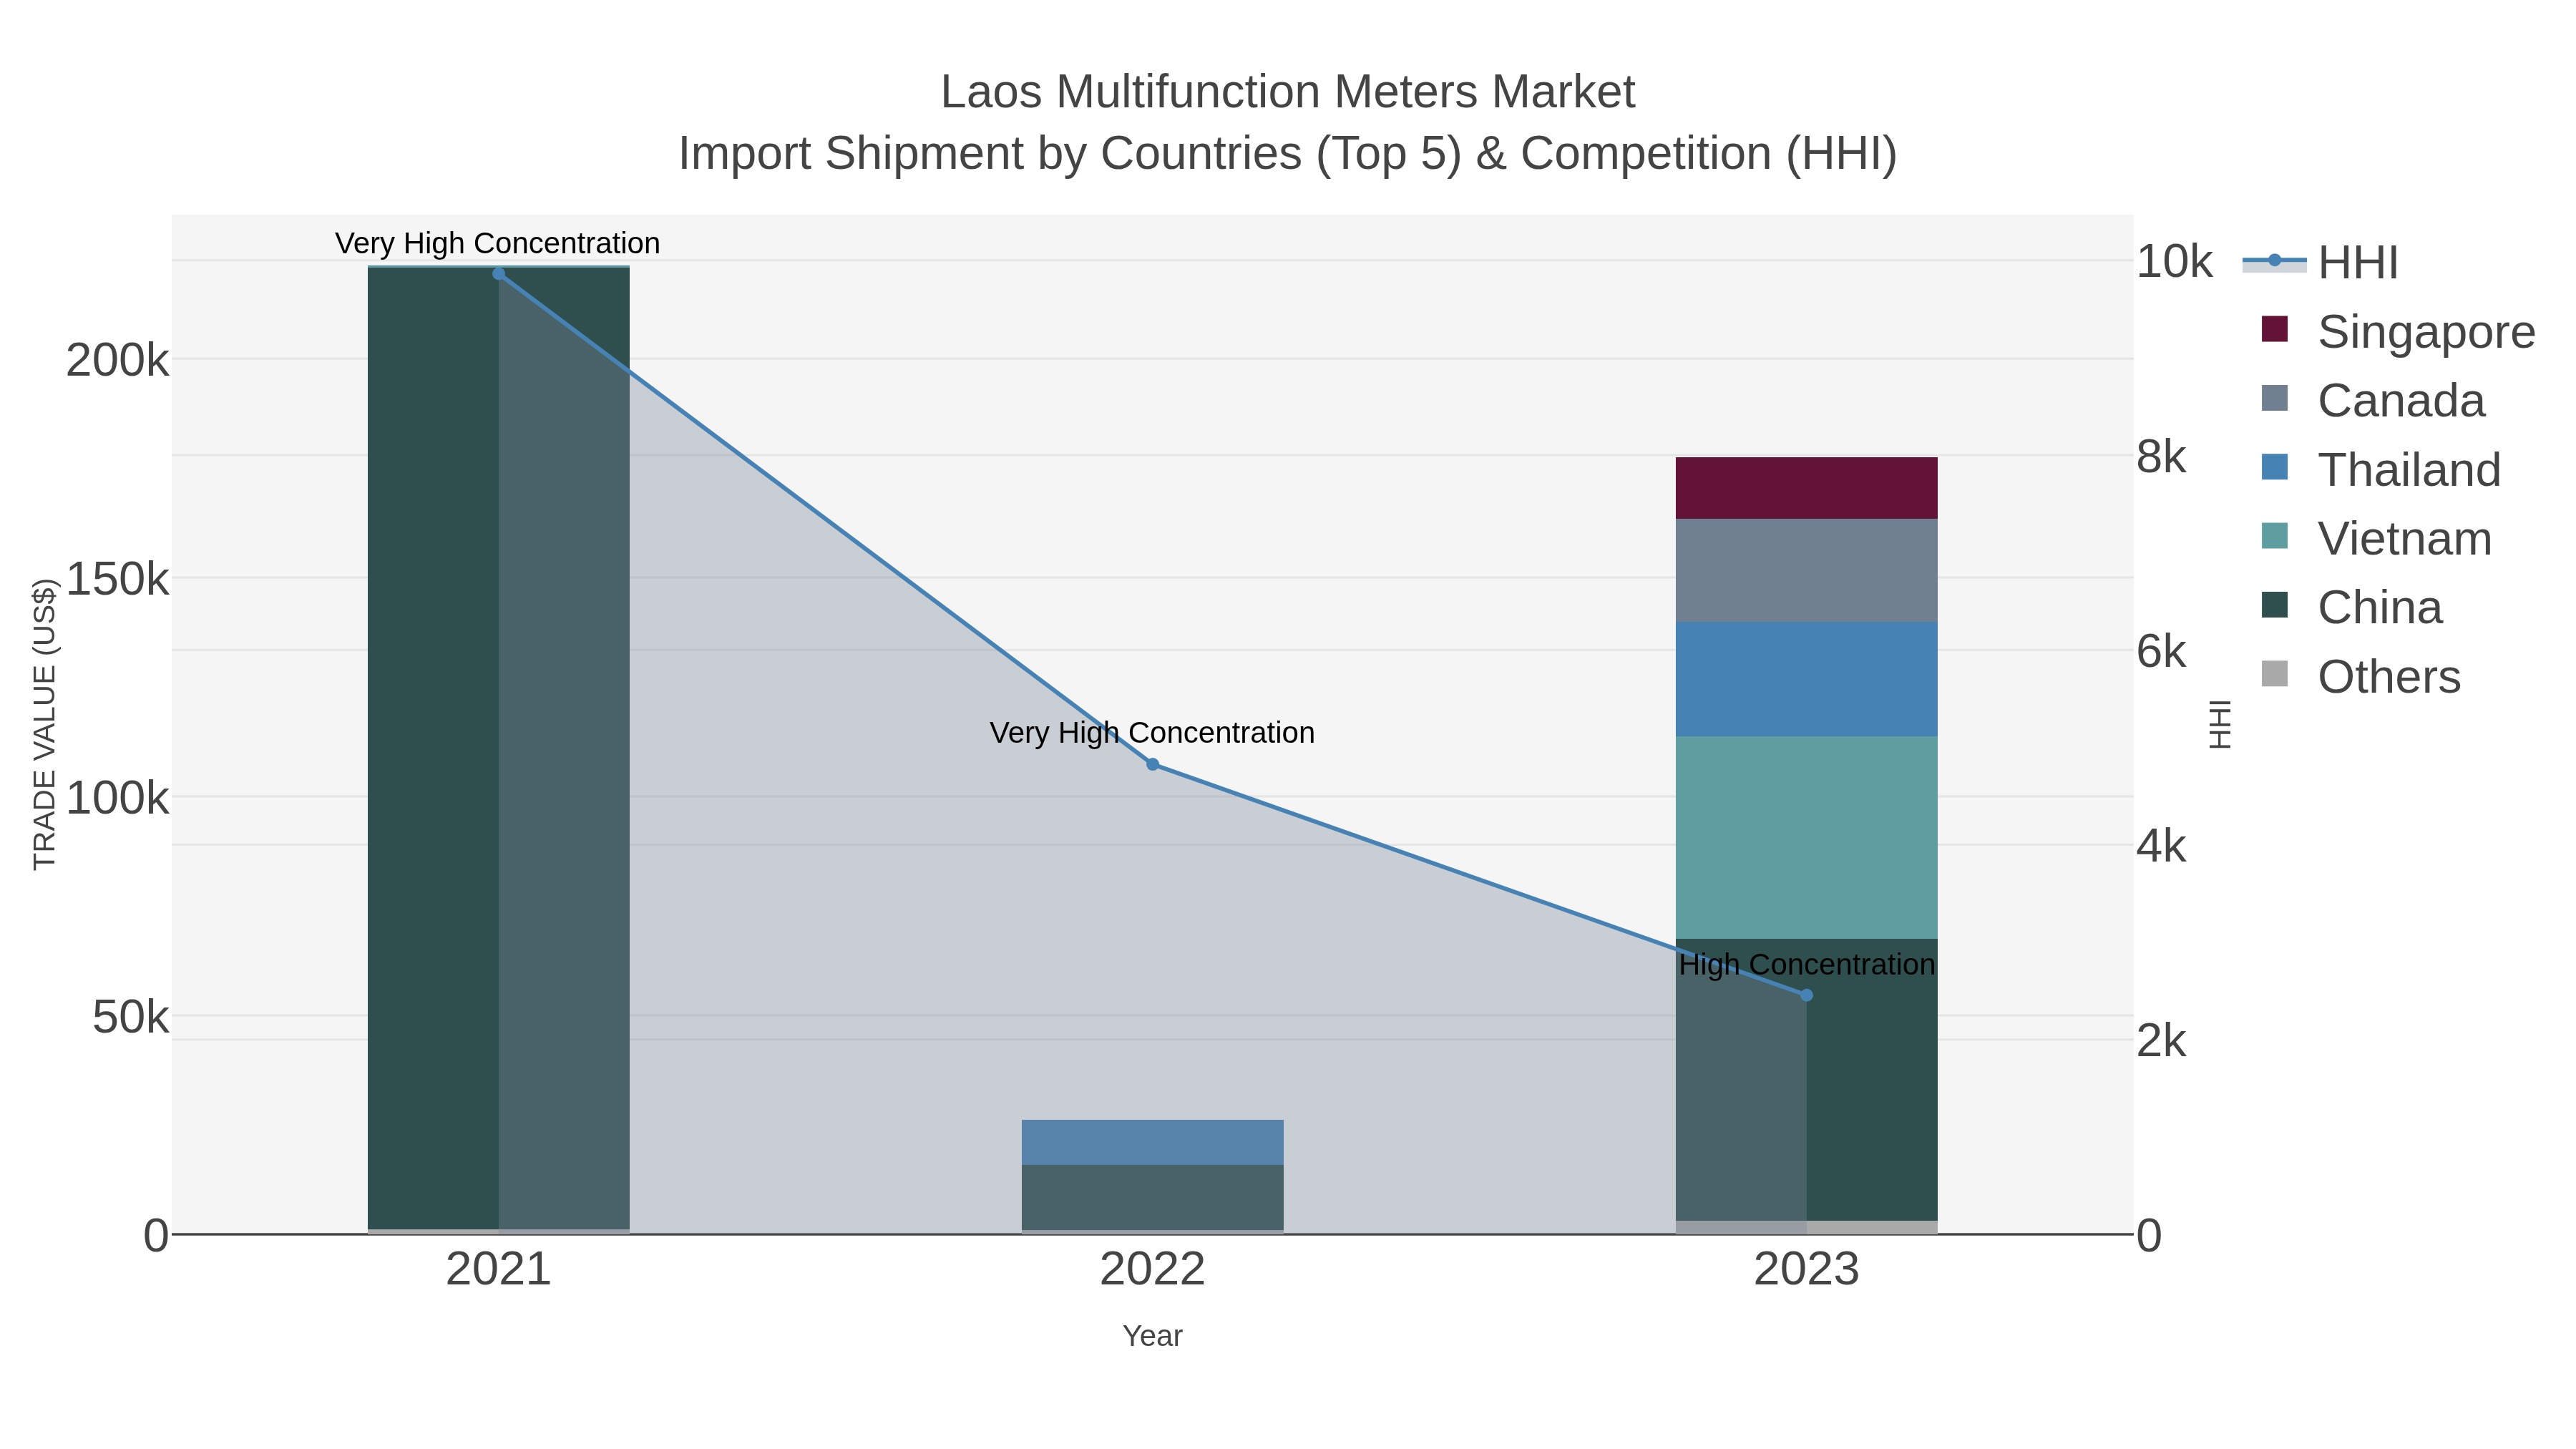Click the Thailand blue legend swatch
The image size is (2576, 1449).
2274,467
